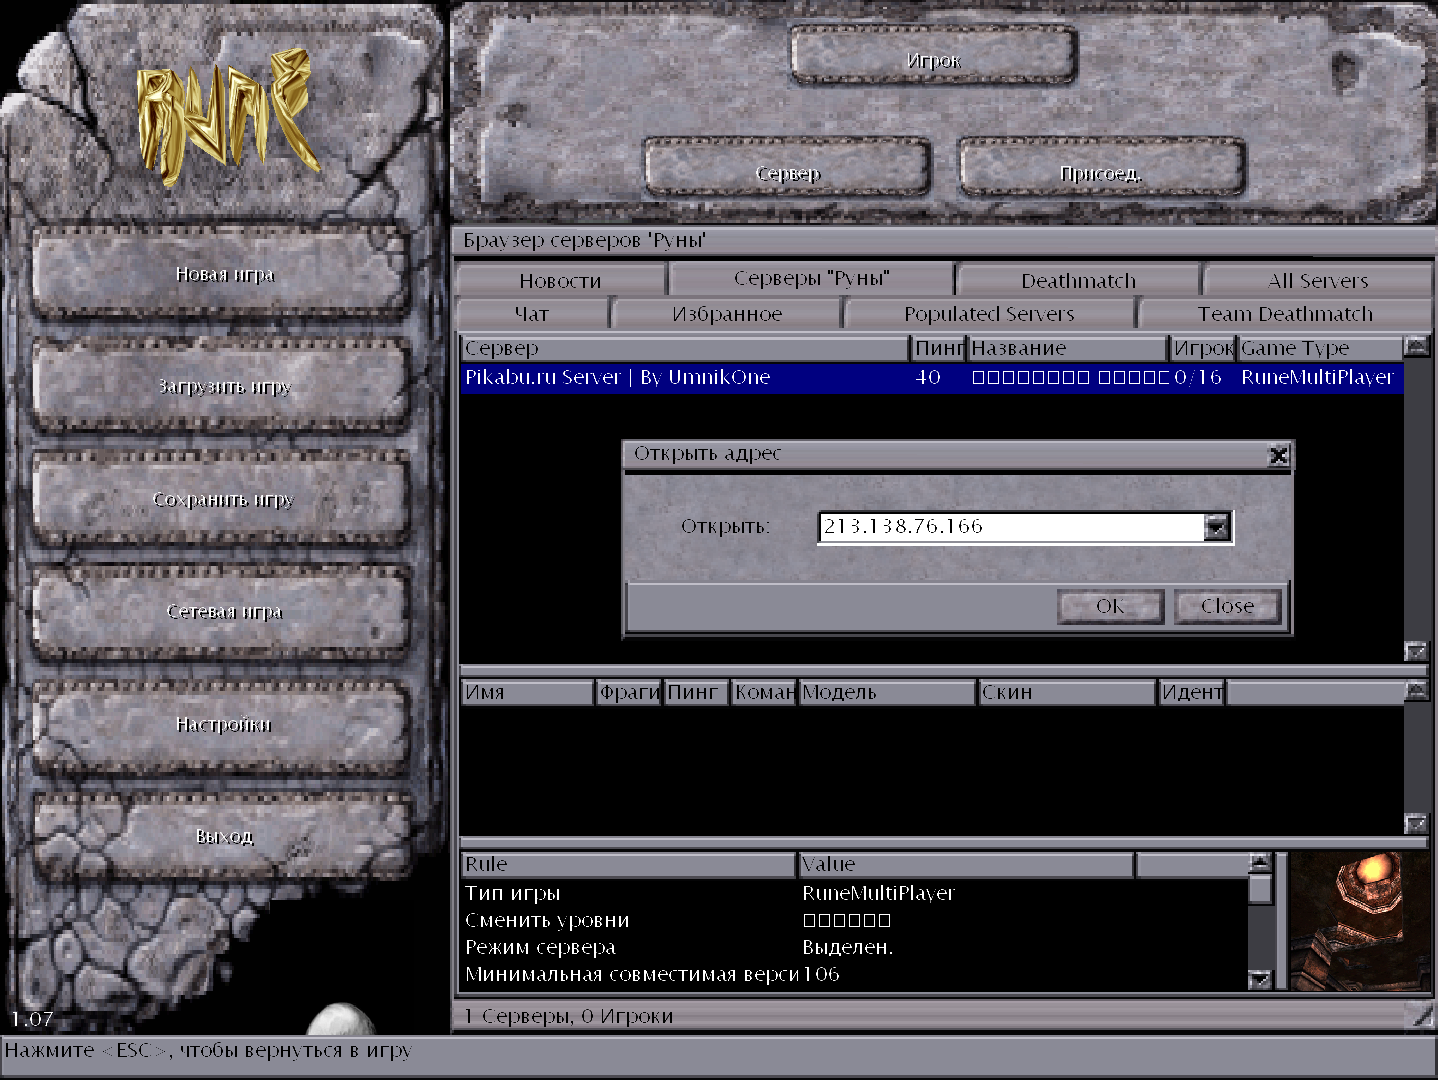
Task: Click the Rule column header
Action: pos(628,864)
